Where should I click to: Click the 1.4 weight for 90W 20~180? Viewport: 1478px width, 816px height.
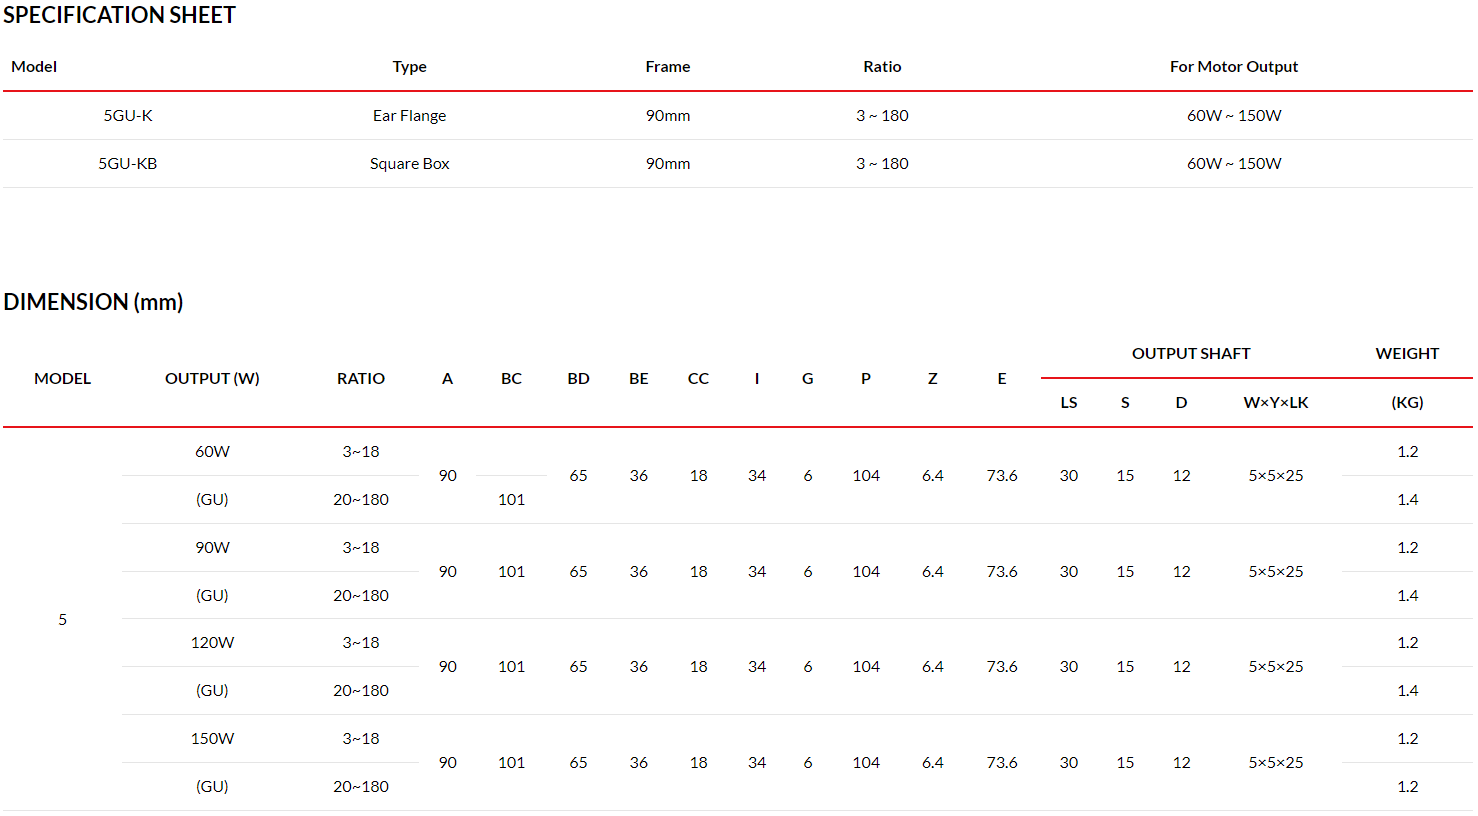[x=1407, y=596]
